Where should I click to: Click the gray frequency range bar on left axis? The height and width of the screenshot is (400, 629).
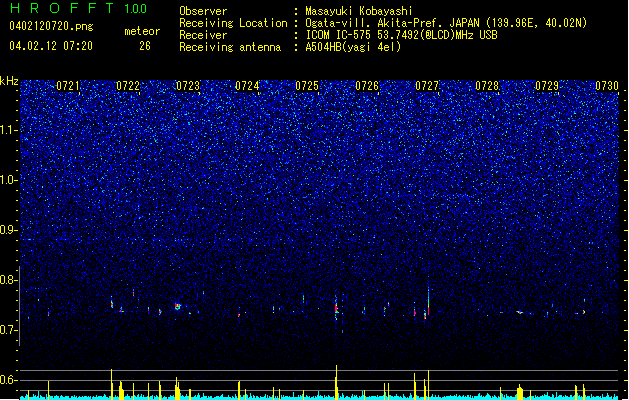[x=19, y=305]
